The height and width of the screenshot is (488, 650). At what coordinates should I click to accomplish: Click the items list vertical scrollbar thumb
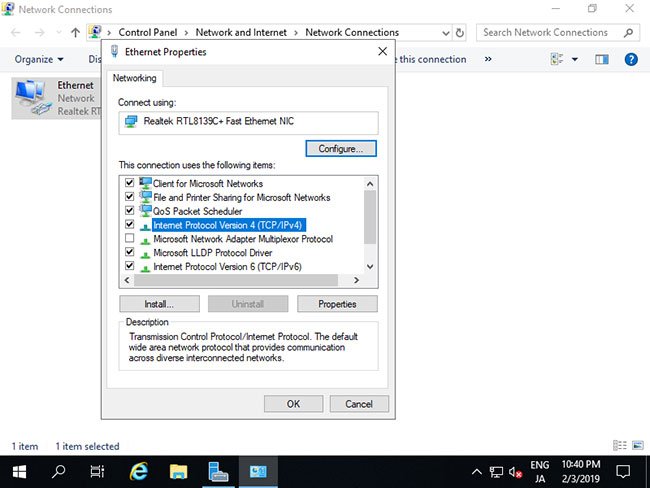[x=370, y=217]
